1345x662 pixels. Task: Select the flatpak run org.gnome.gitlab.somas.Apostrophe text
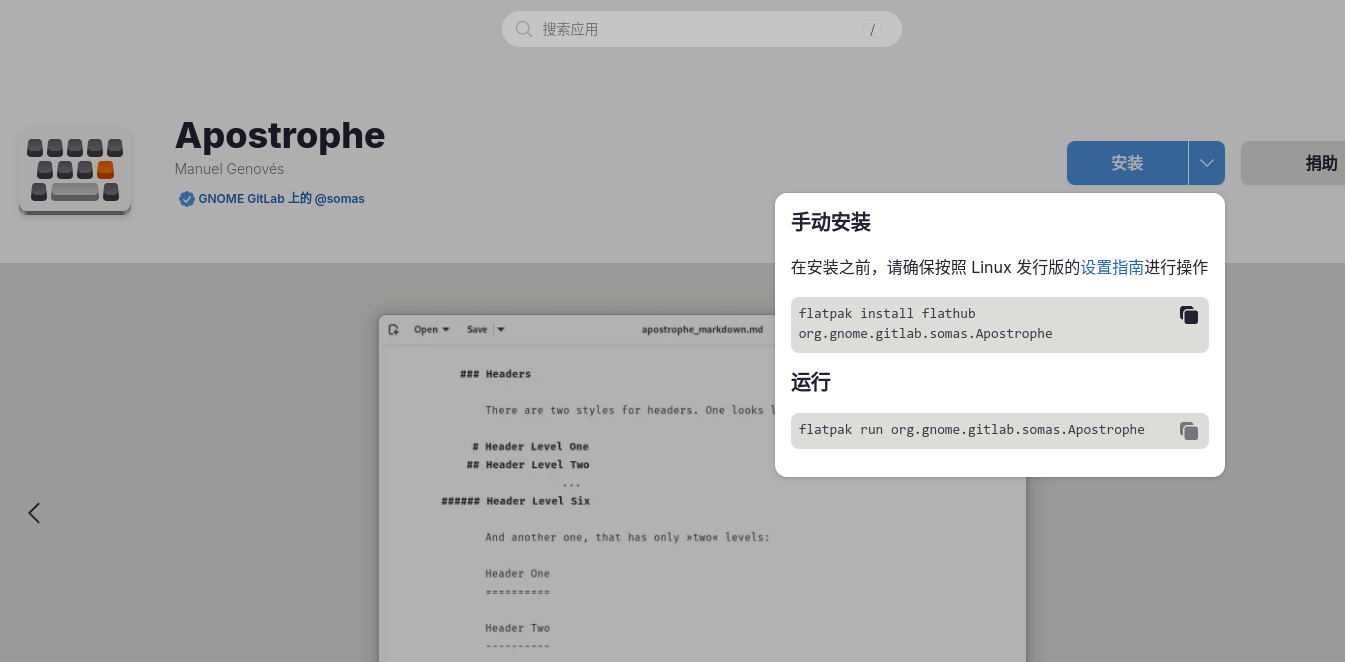click(972, 430)
